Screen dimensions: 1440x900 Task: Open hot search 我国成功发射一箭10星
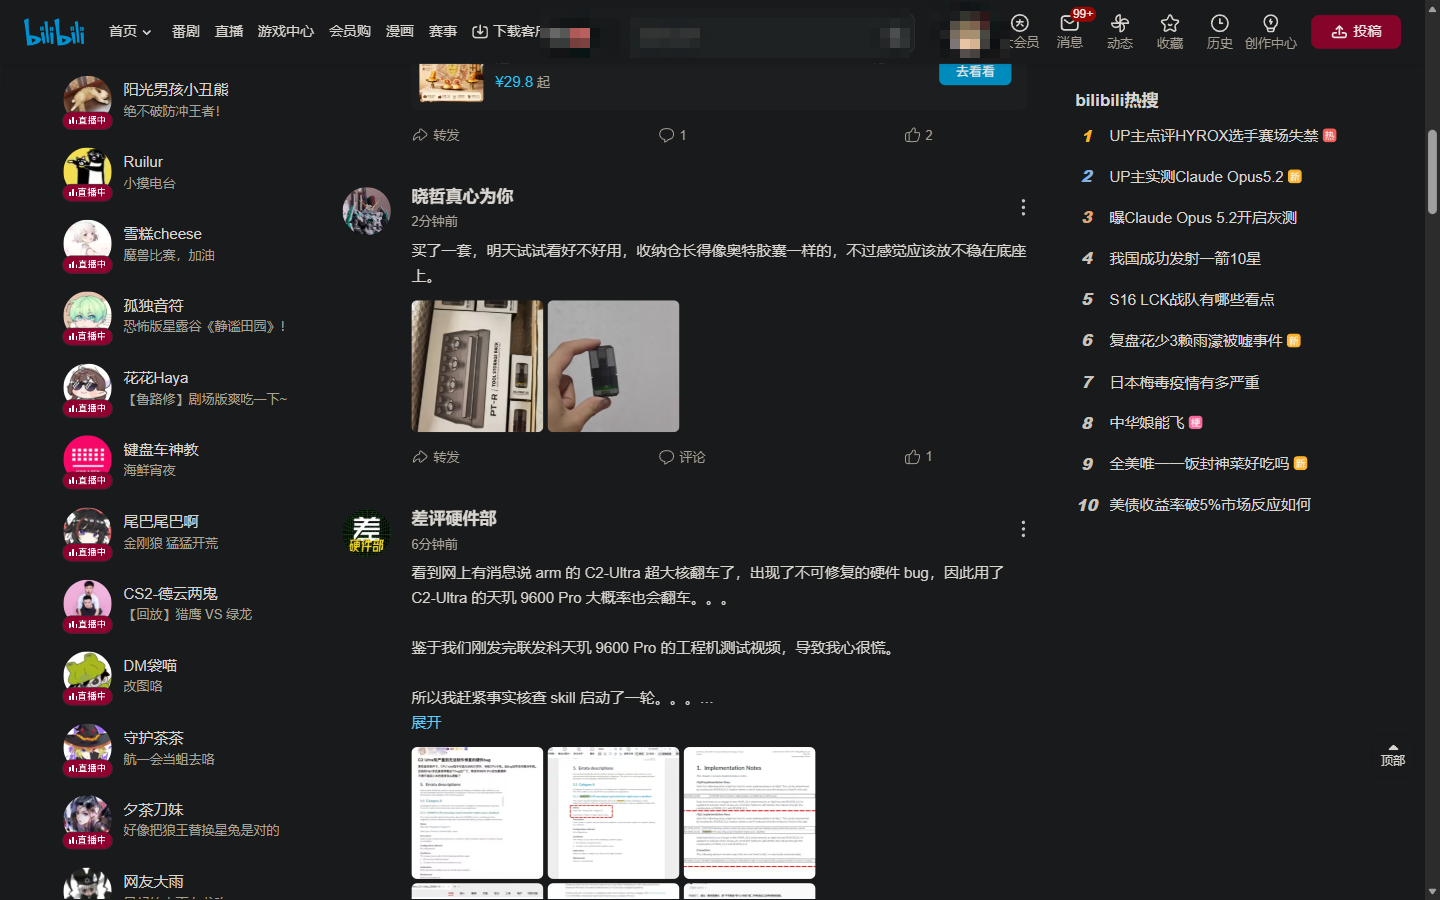click(x=1185, y=259)
